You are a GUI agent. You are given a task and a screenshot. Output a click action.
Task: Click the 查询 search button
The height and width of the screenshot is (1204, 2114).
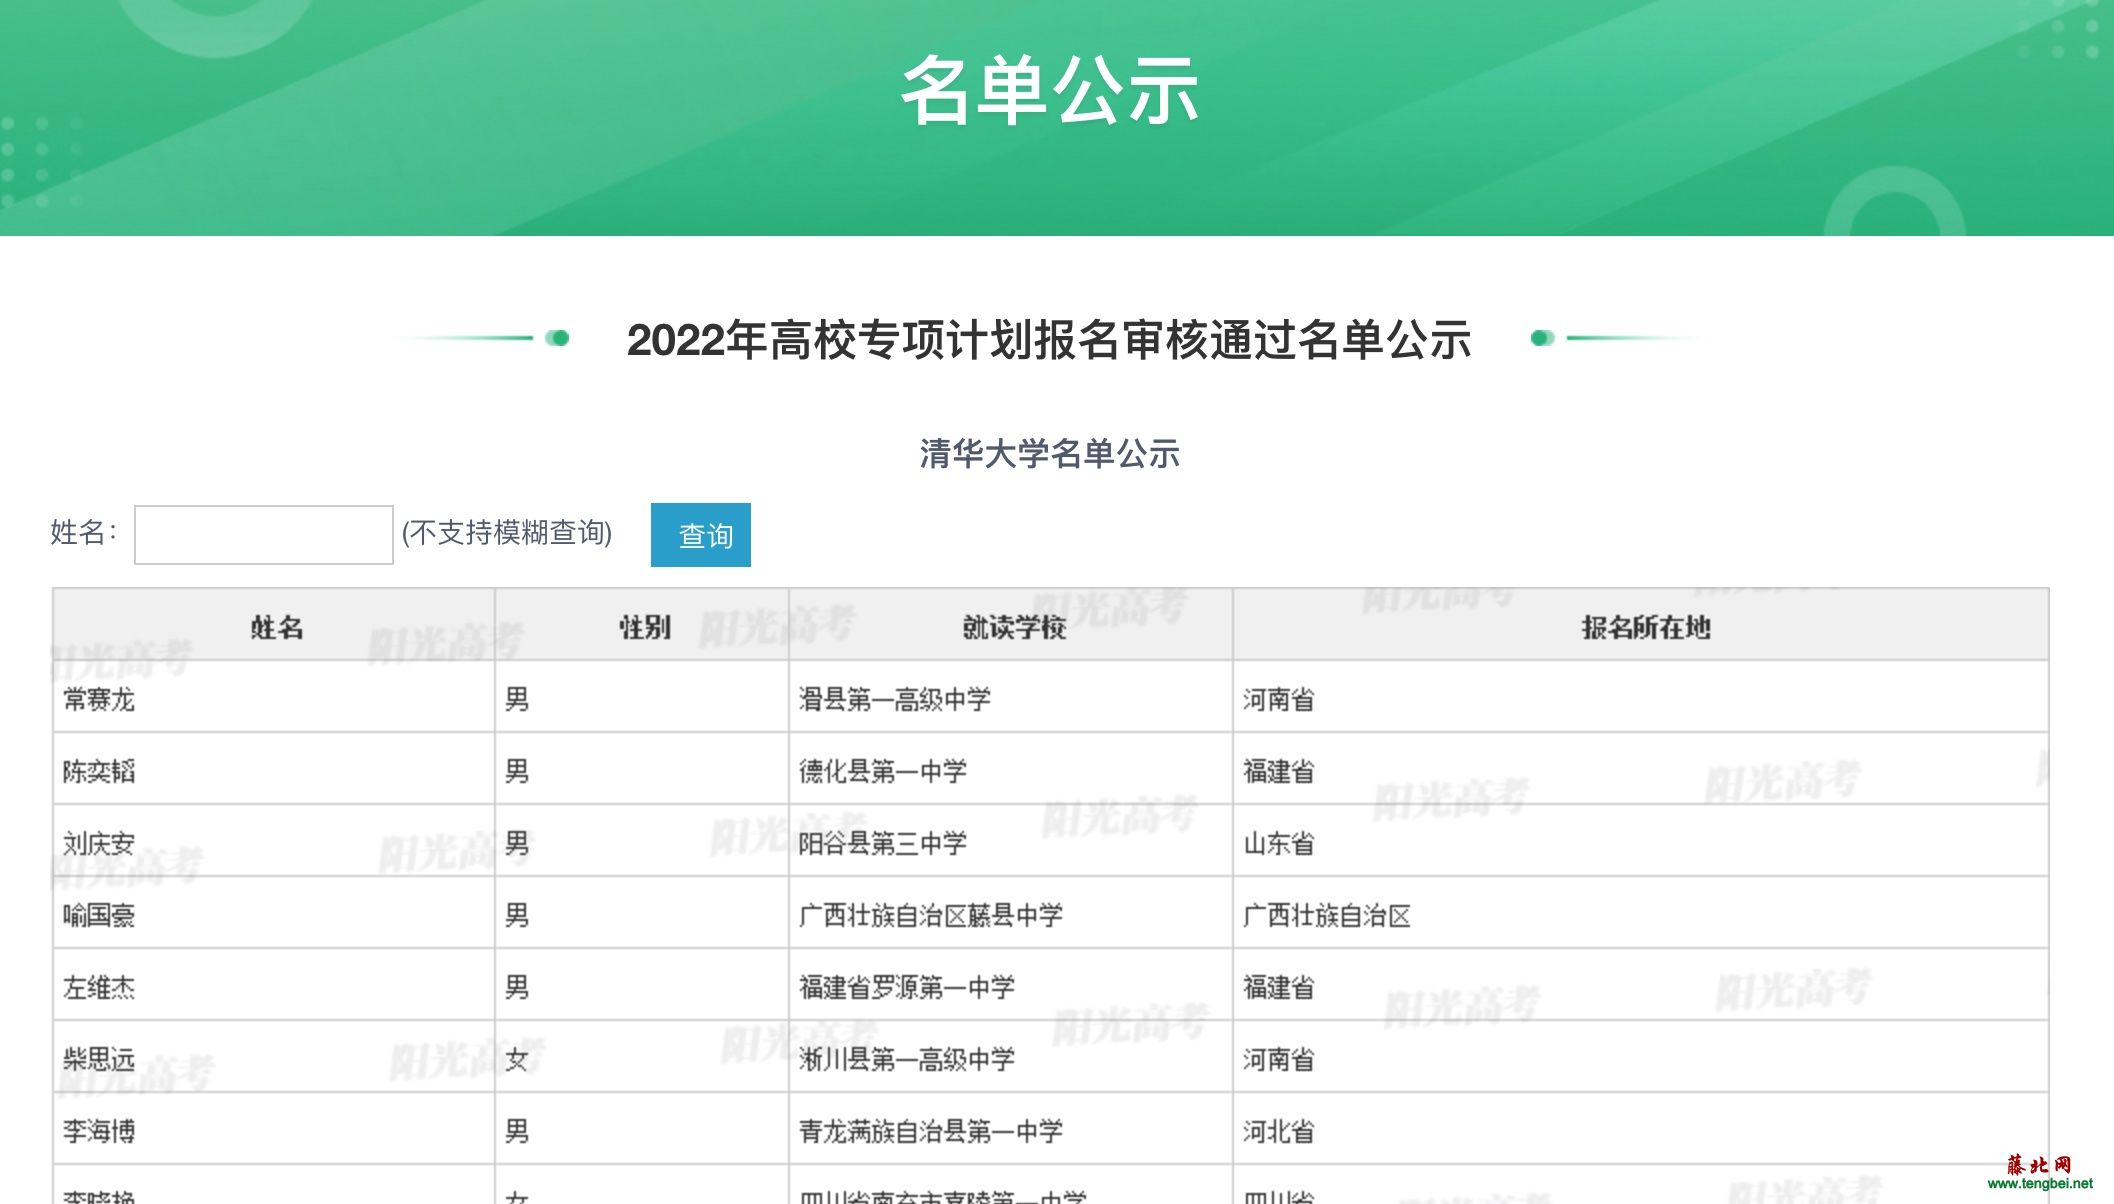[x=700, y=535]
